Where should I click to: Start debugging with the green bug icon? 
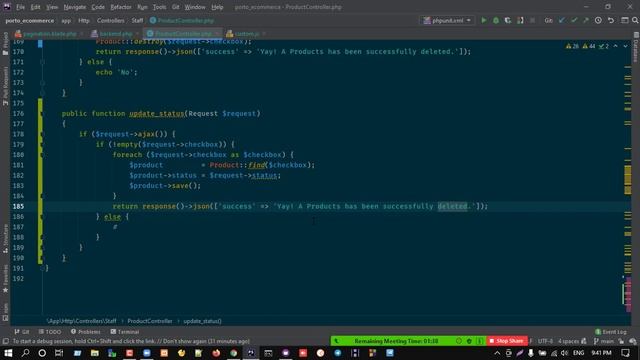496,20
